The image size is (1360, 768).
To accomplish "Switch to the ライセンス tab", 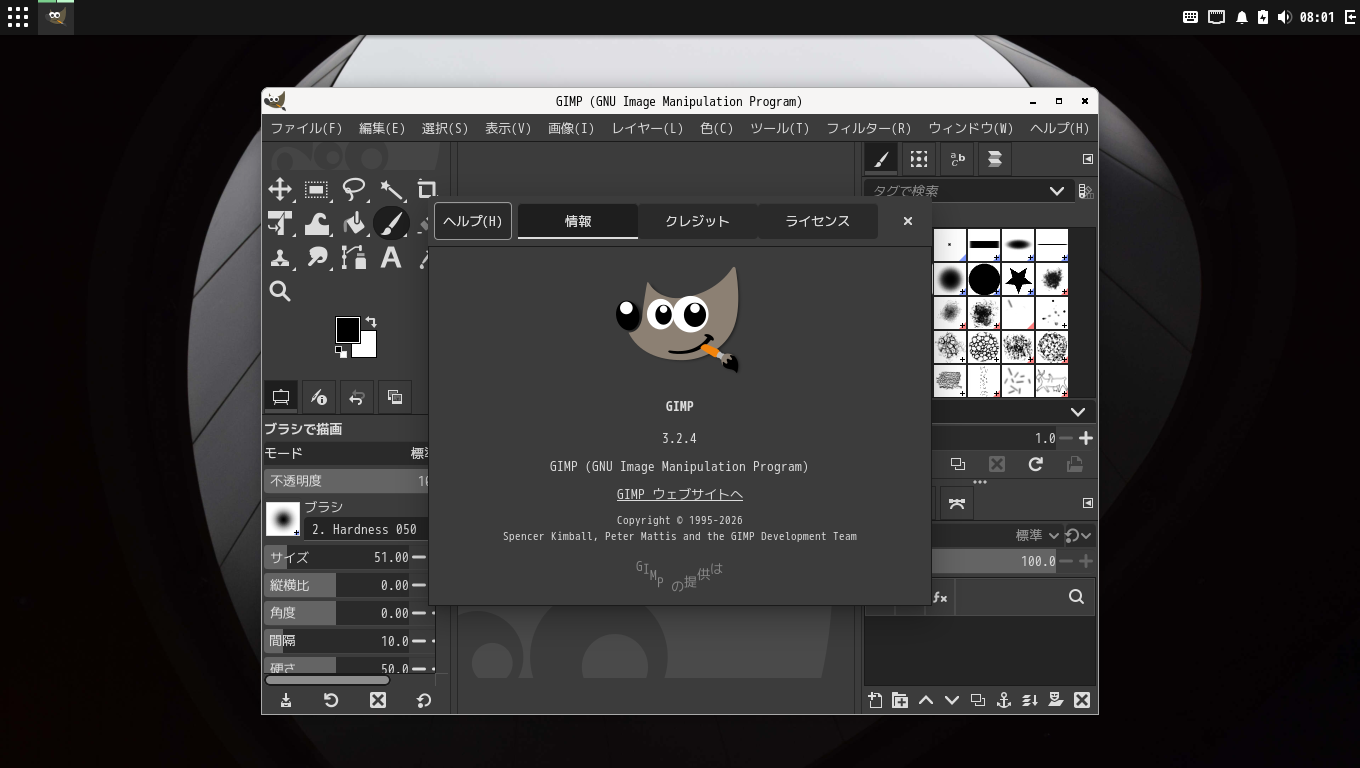I will 817,221.
